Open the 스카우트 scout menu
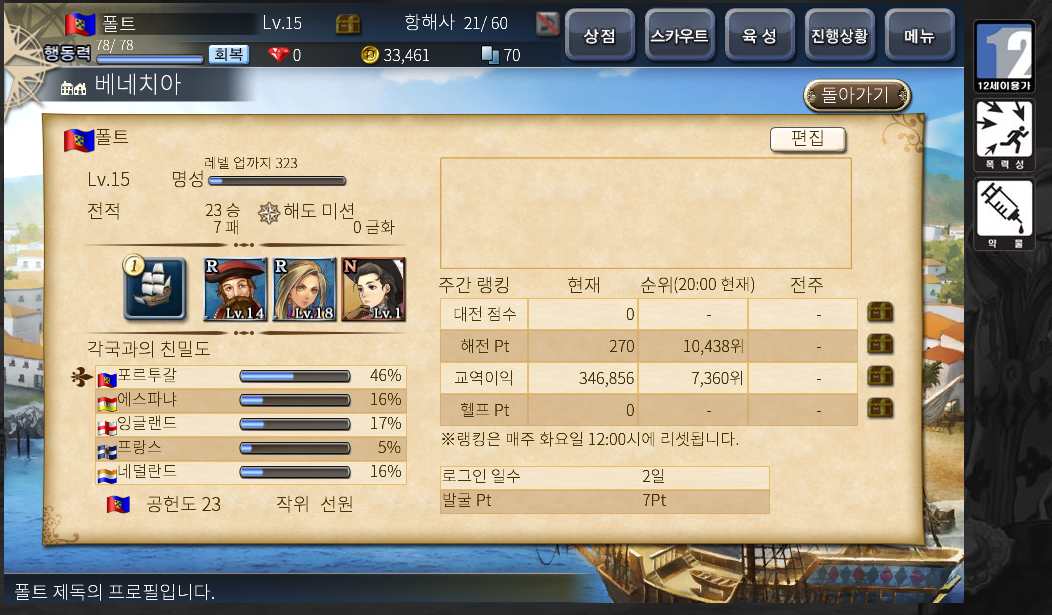Screen dimensions: 1052x615 click(x=679, y=36)
